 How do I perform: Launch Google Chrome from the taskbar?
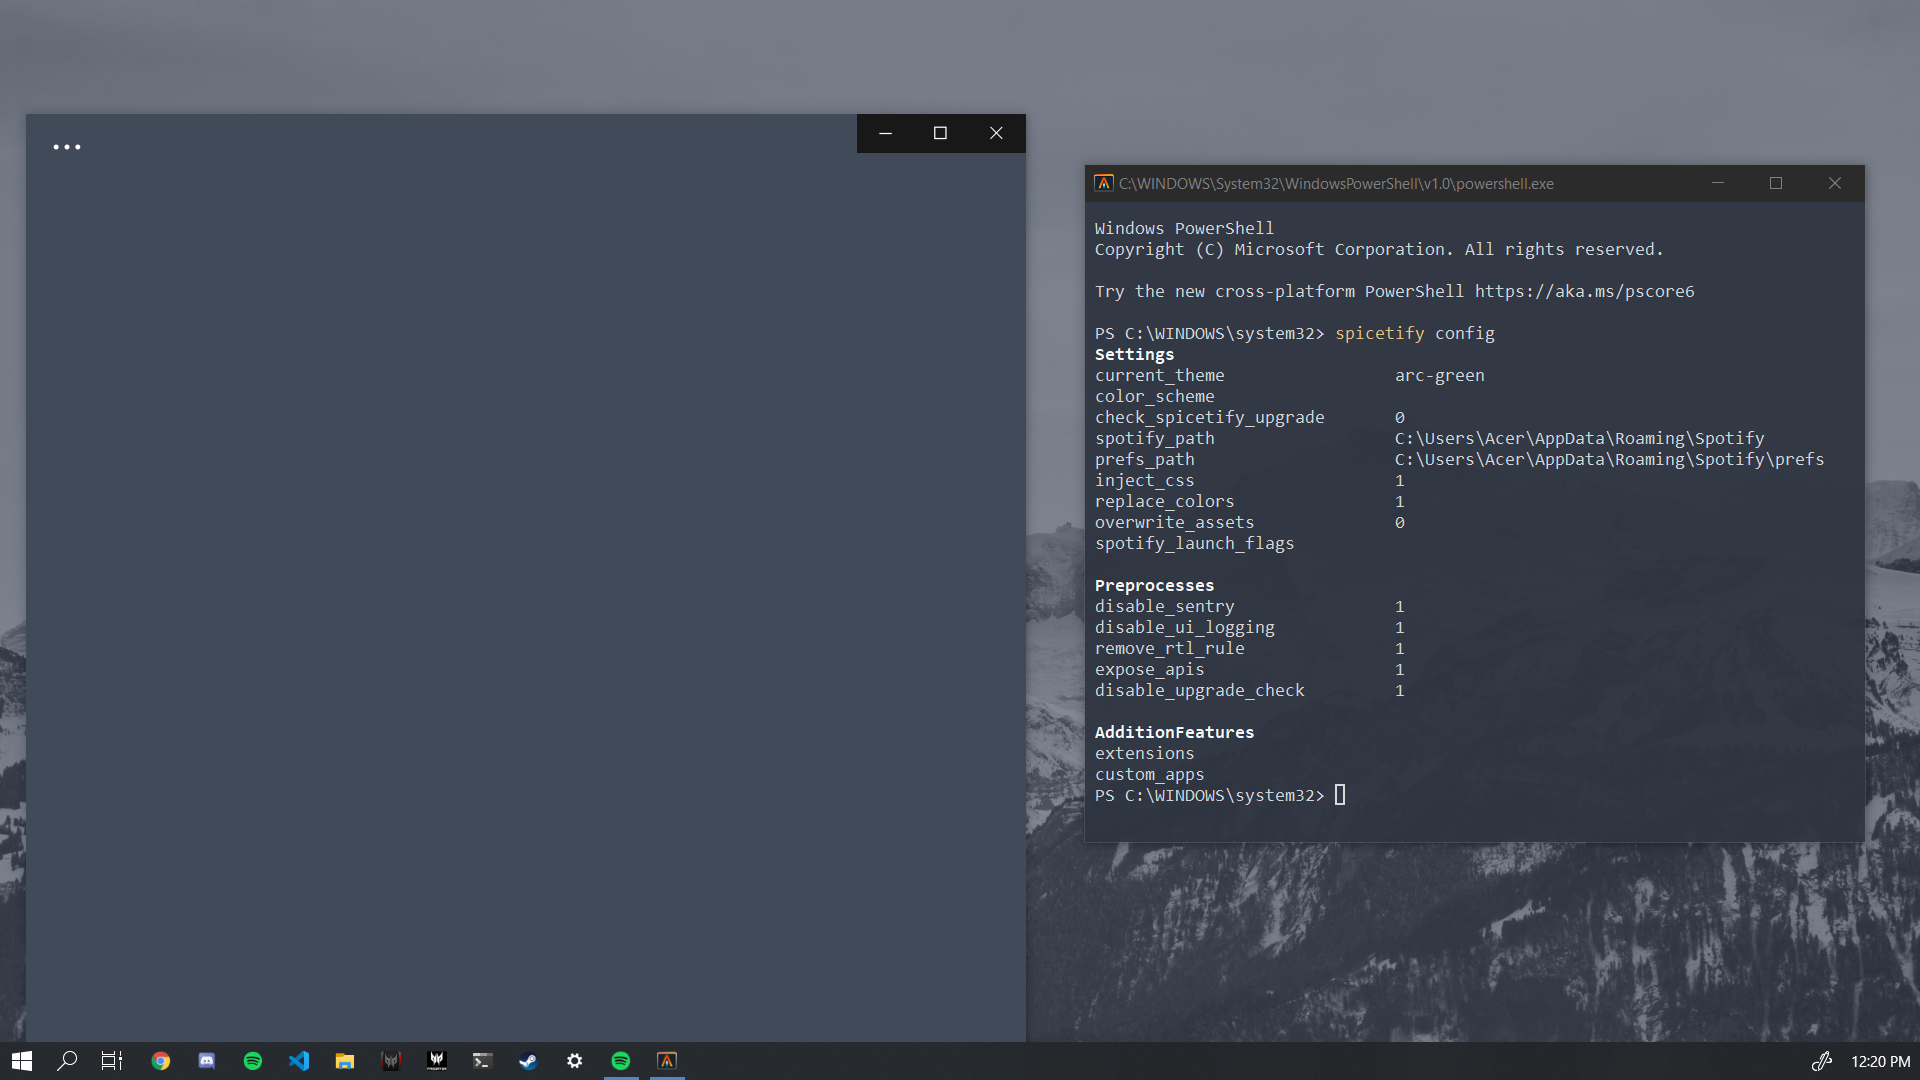(161, 1060)
